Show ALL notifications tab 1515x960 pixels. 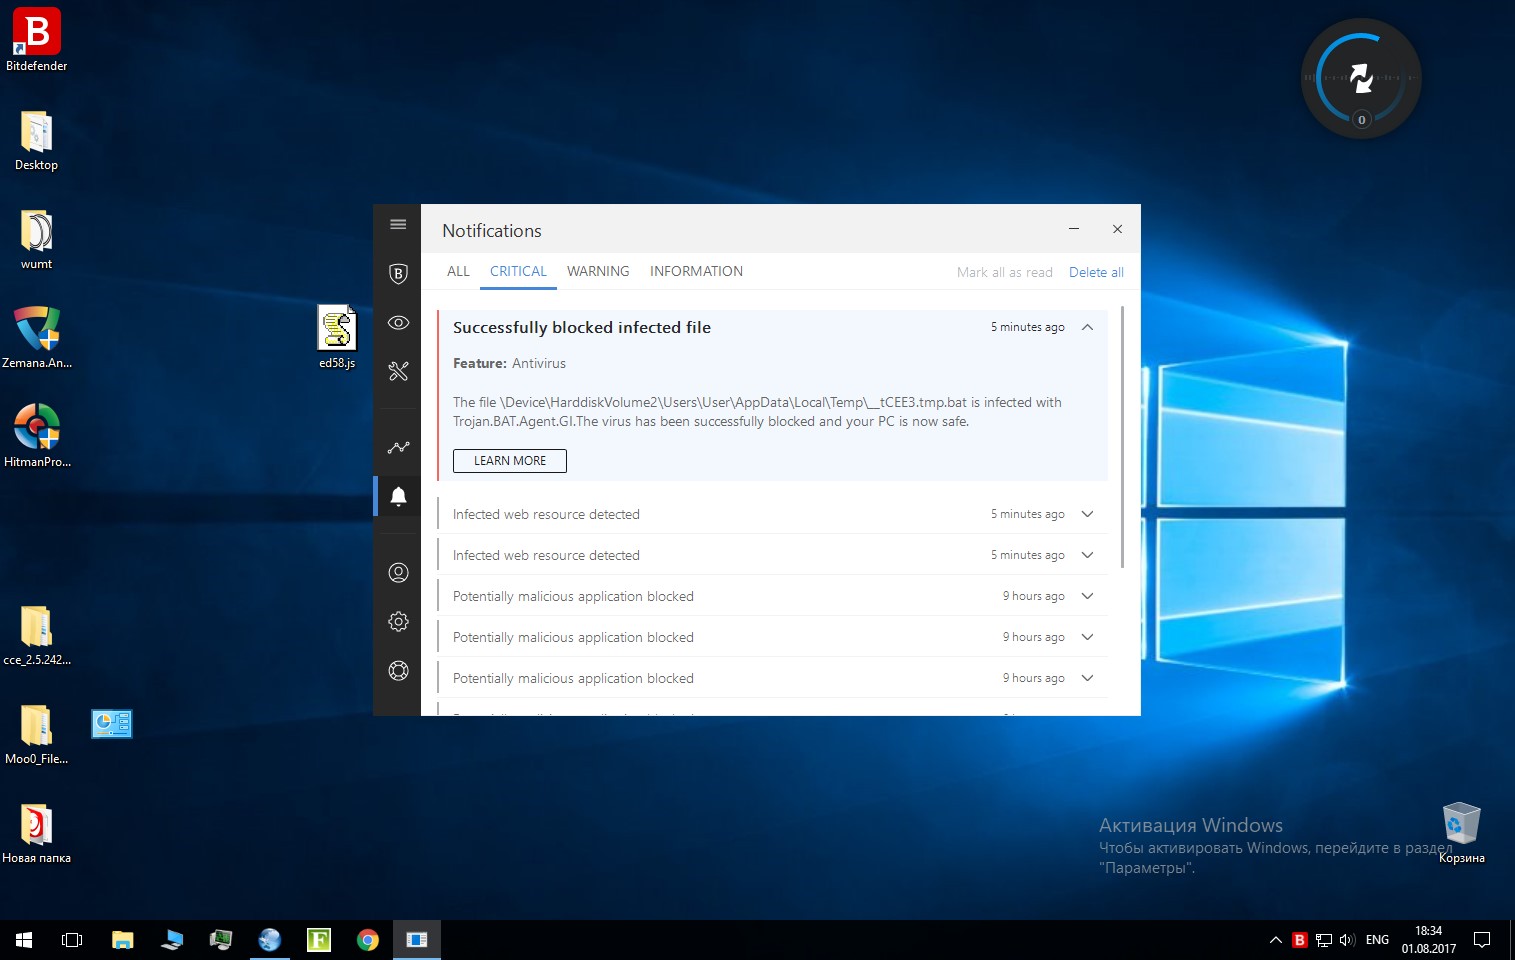tap(458, 271)
